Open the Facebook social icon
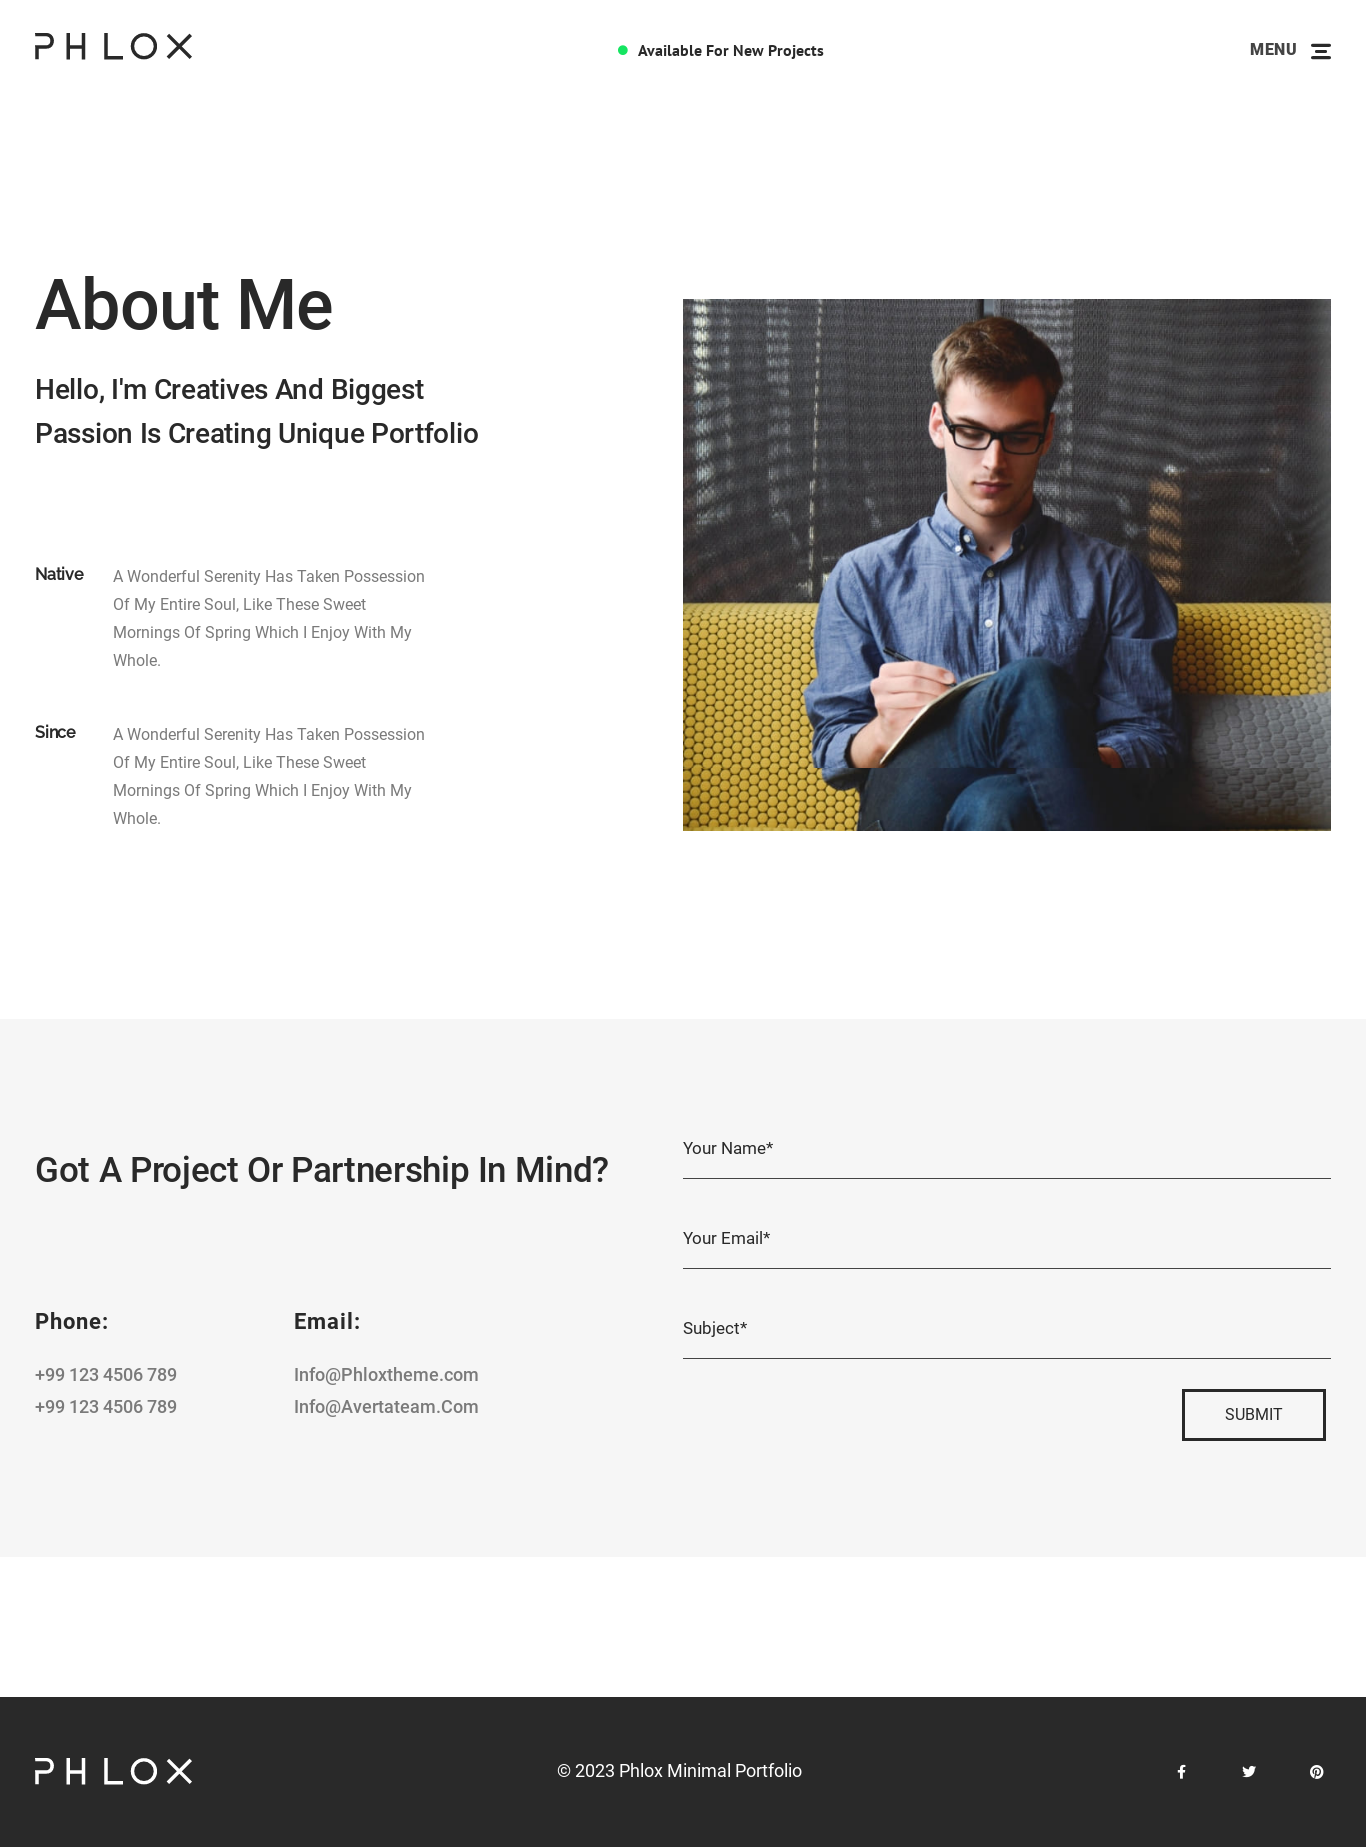 pos(1181,1772)
